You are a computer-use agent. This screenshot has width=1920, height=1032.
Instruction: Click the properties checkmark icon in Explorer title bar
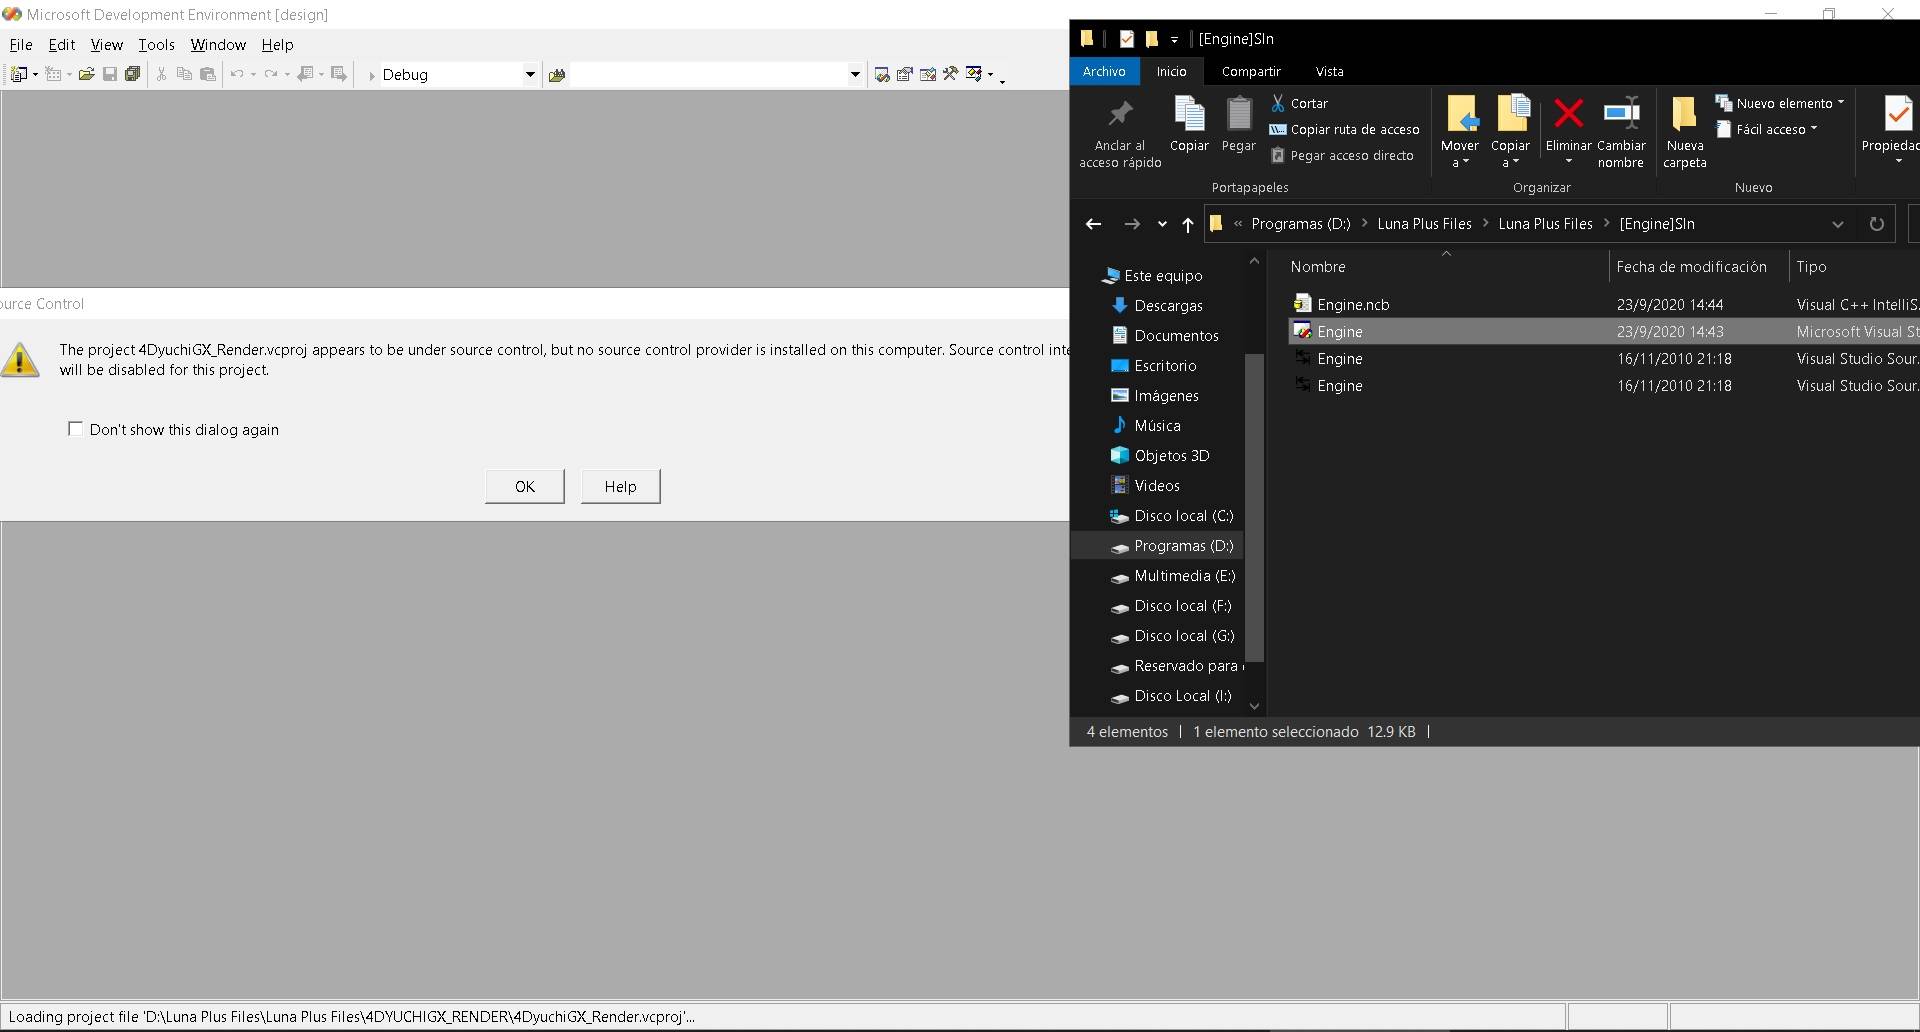pos(1127,39)
